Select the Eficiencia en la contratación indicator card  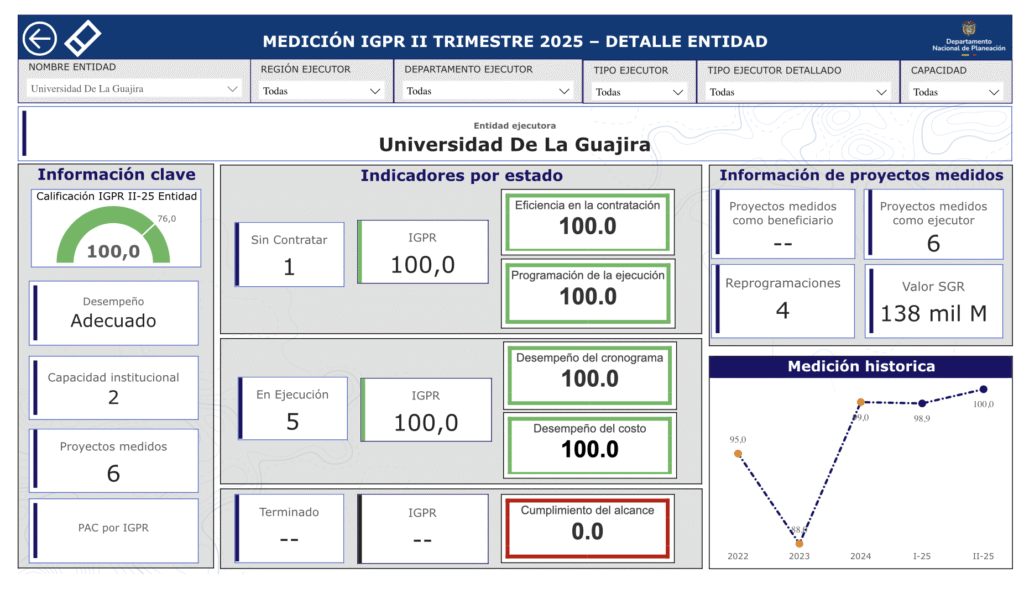[x=588, y=221]
